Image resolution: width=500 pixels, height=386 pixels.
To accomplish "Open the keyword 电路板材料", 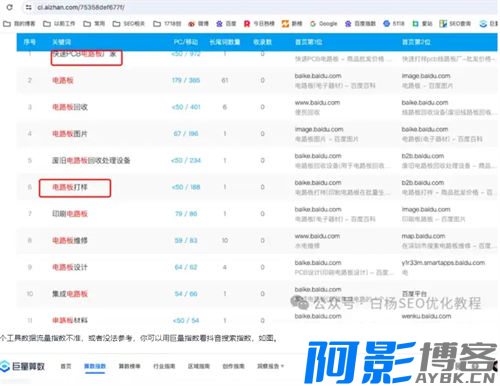I will (70, 320).
